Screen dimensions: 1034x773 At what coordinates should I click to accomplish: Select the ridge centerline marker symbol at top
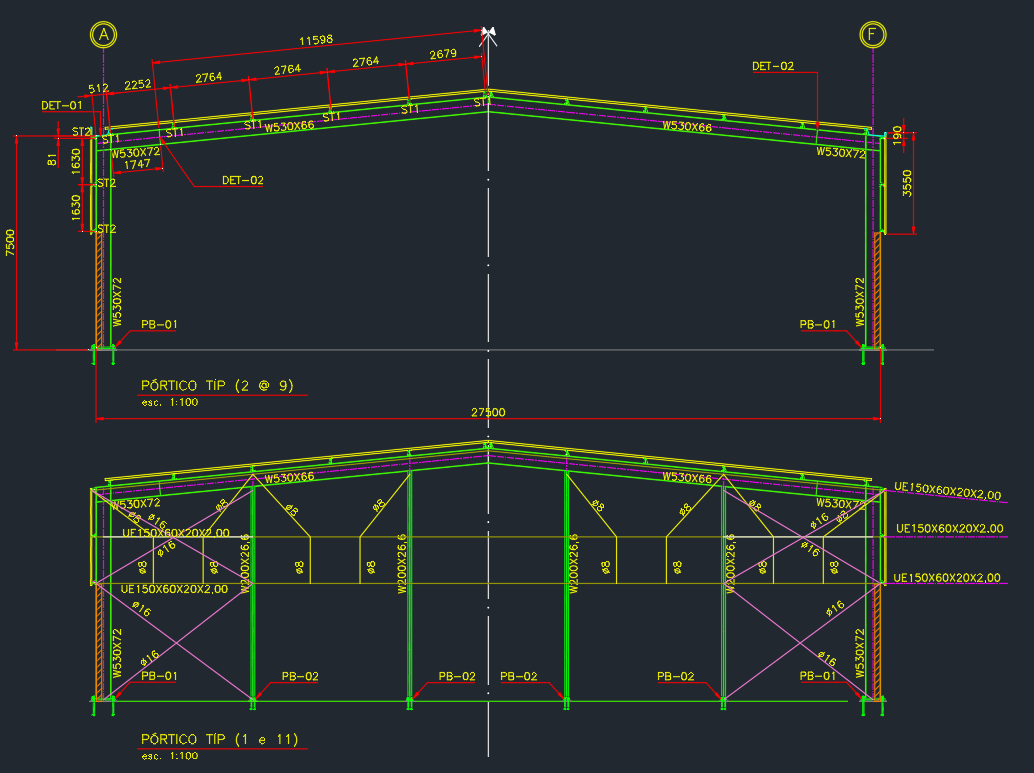point(488,34)
